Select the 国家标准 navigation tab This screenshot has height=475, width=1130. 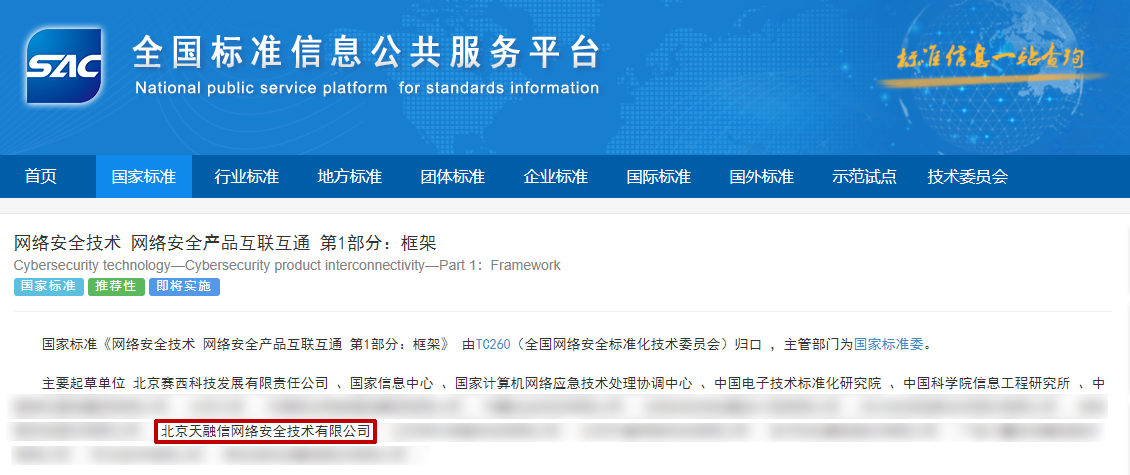coord(143,177)
